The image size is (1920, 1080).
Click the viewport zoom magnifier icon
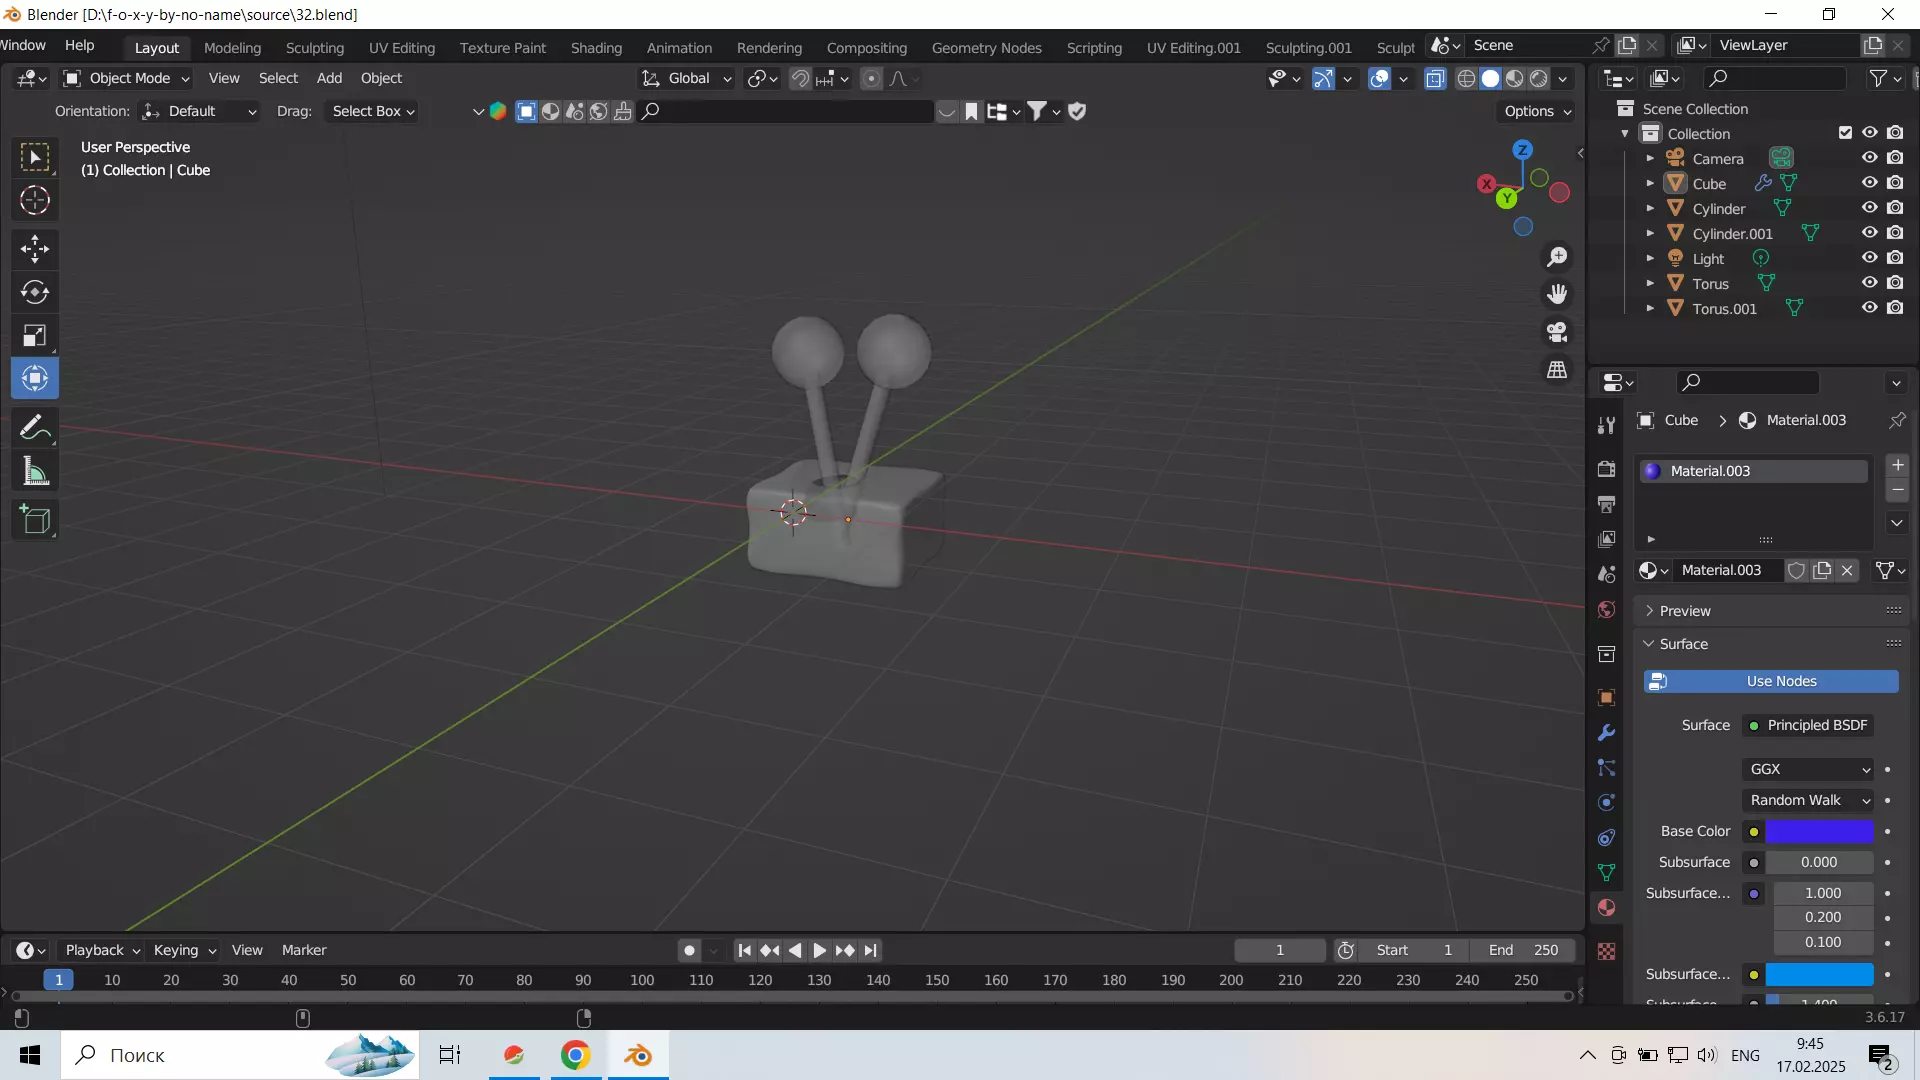click(1557, 257)
